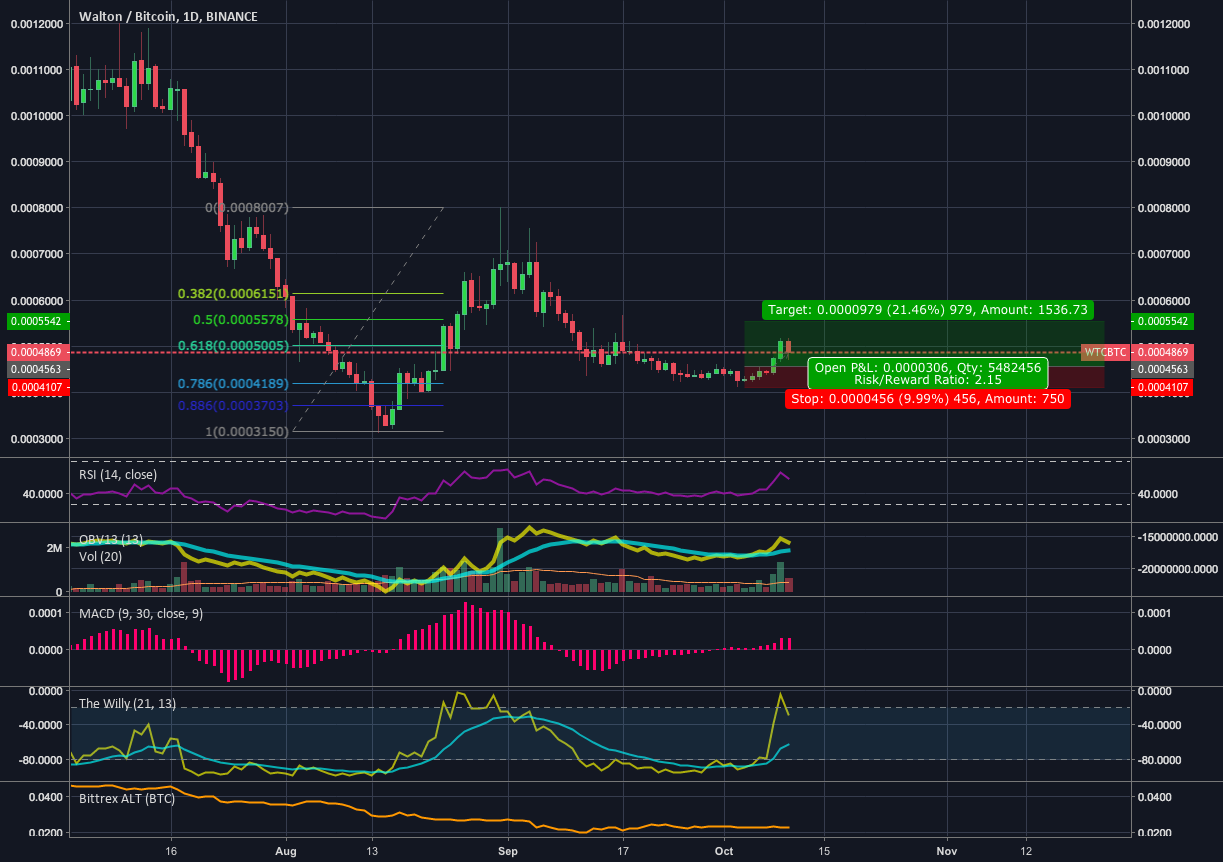
Task: Click "-80.0000" on the left Willy scale
Action: (x=43, y=760)
